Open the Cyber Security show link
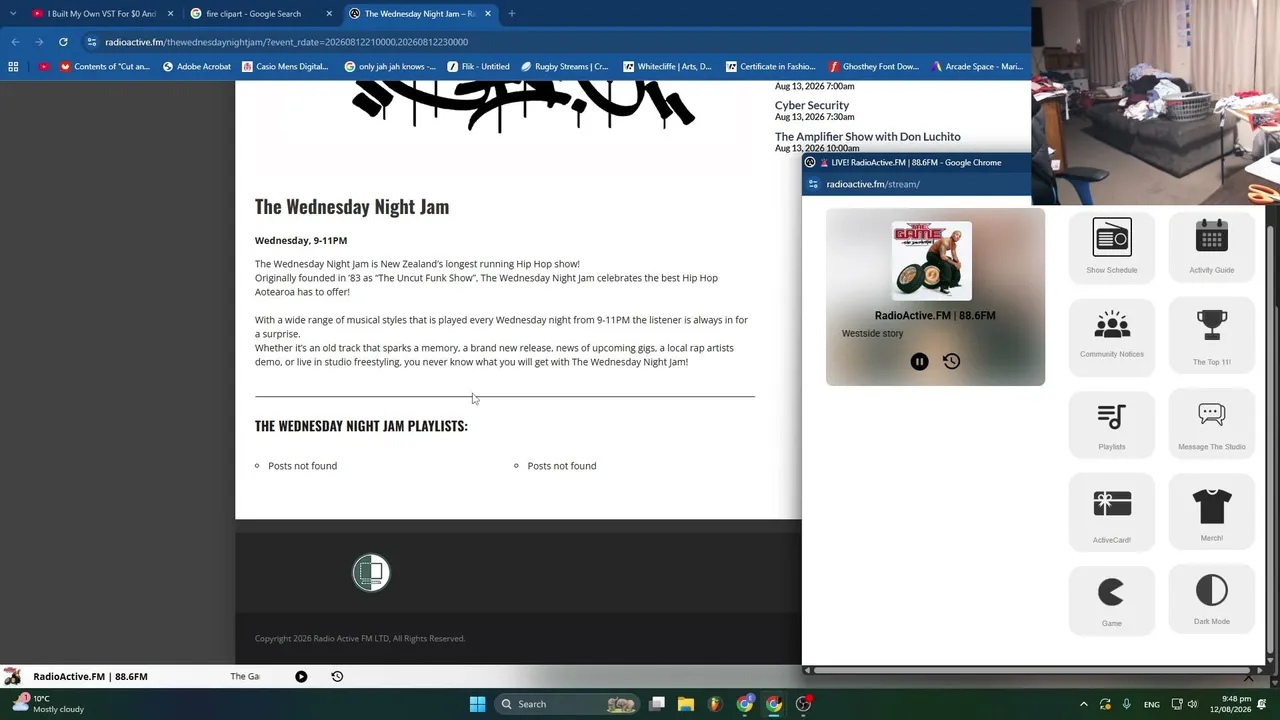Screen dimensions: 1280x720 coord(812,105)
